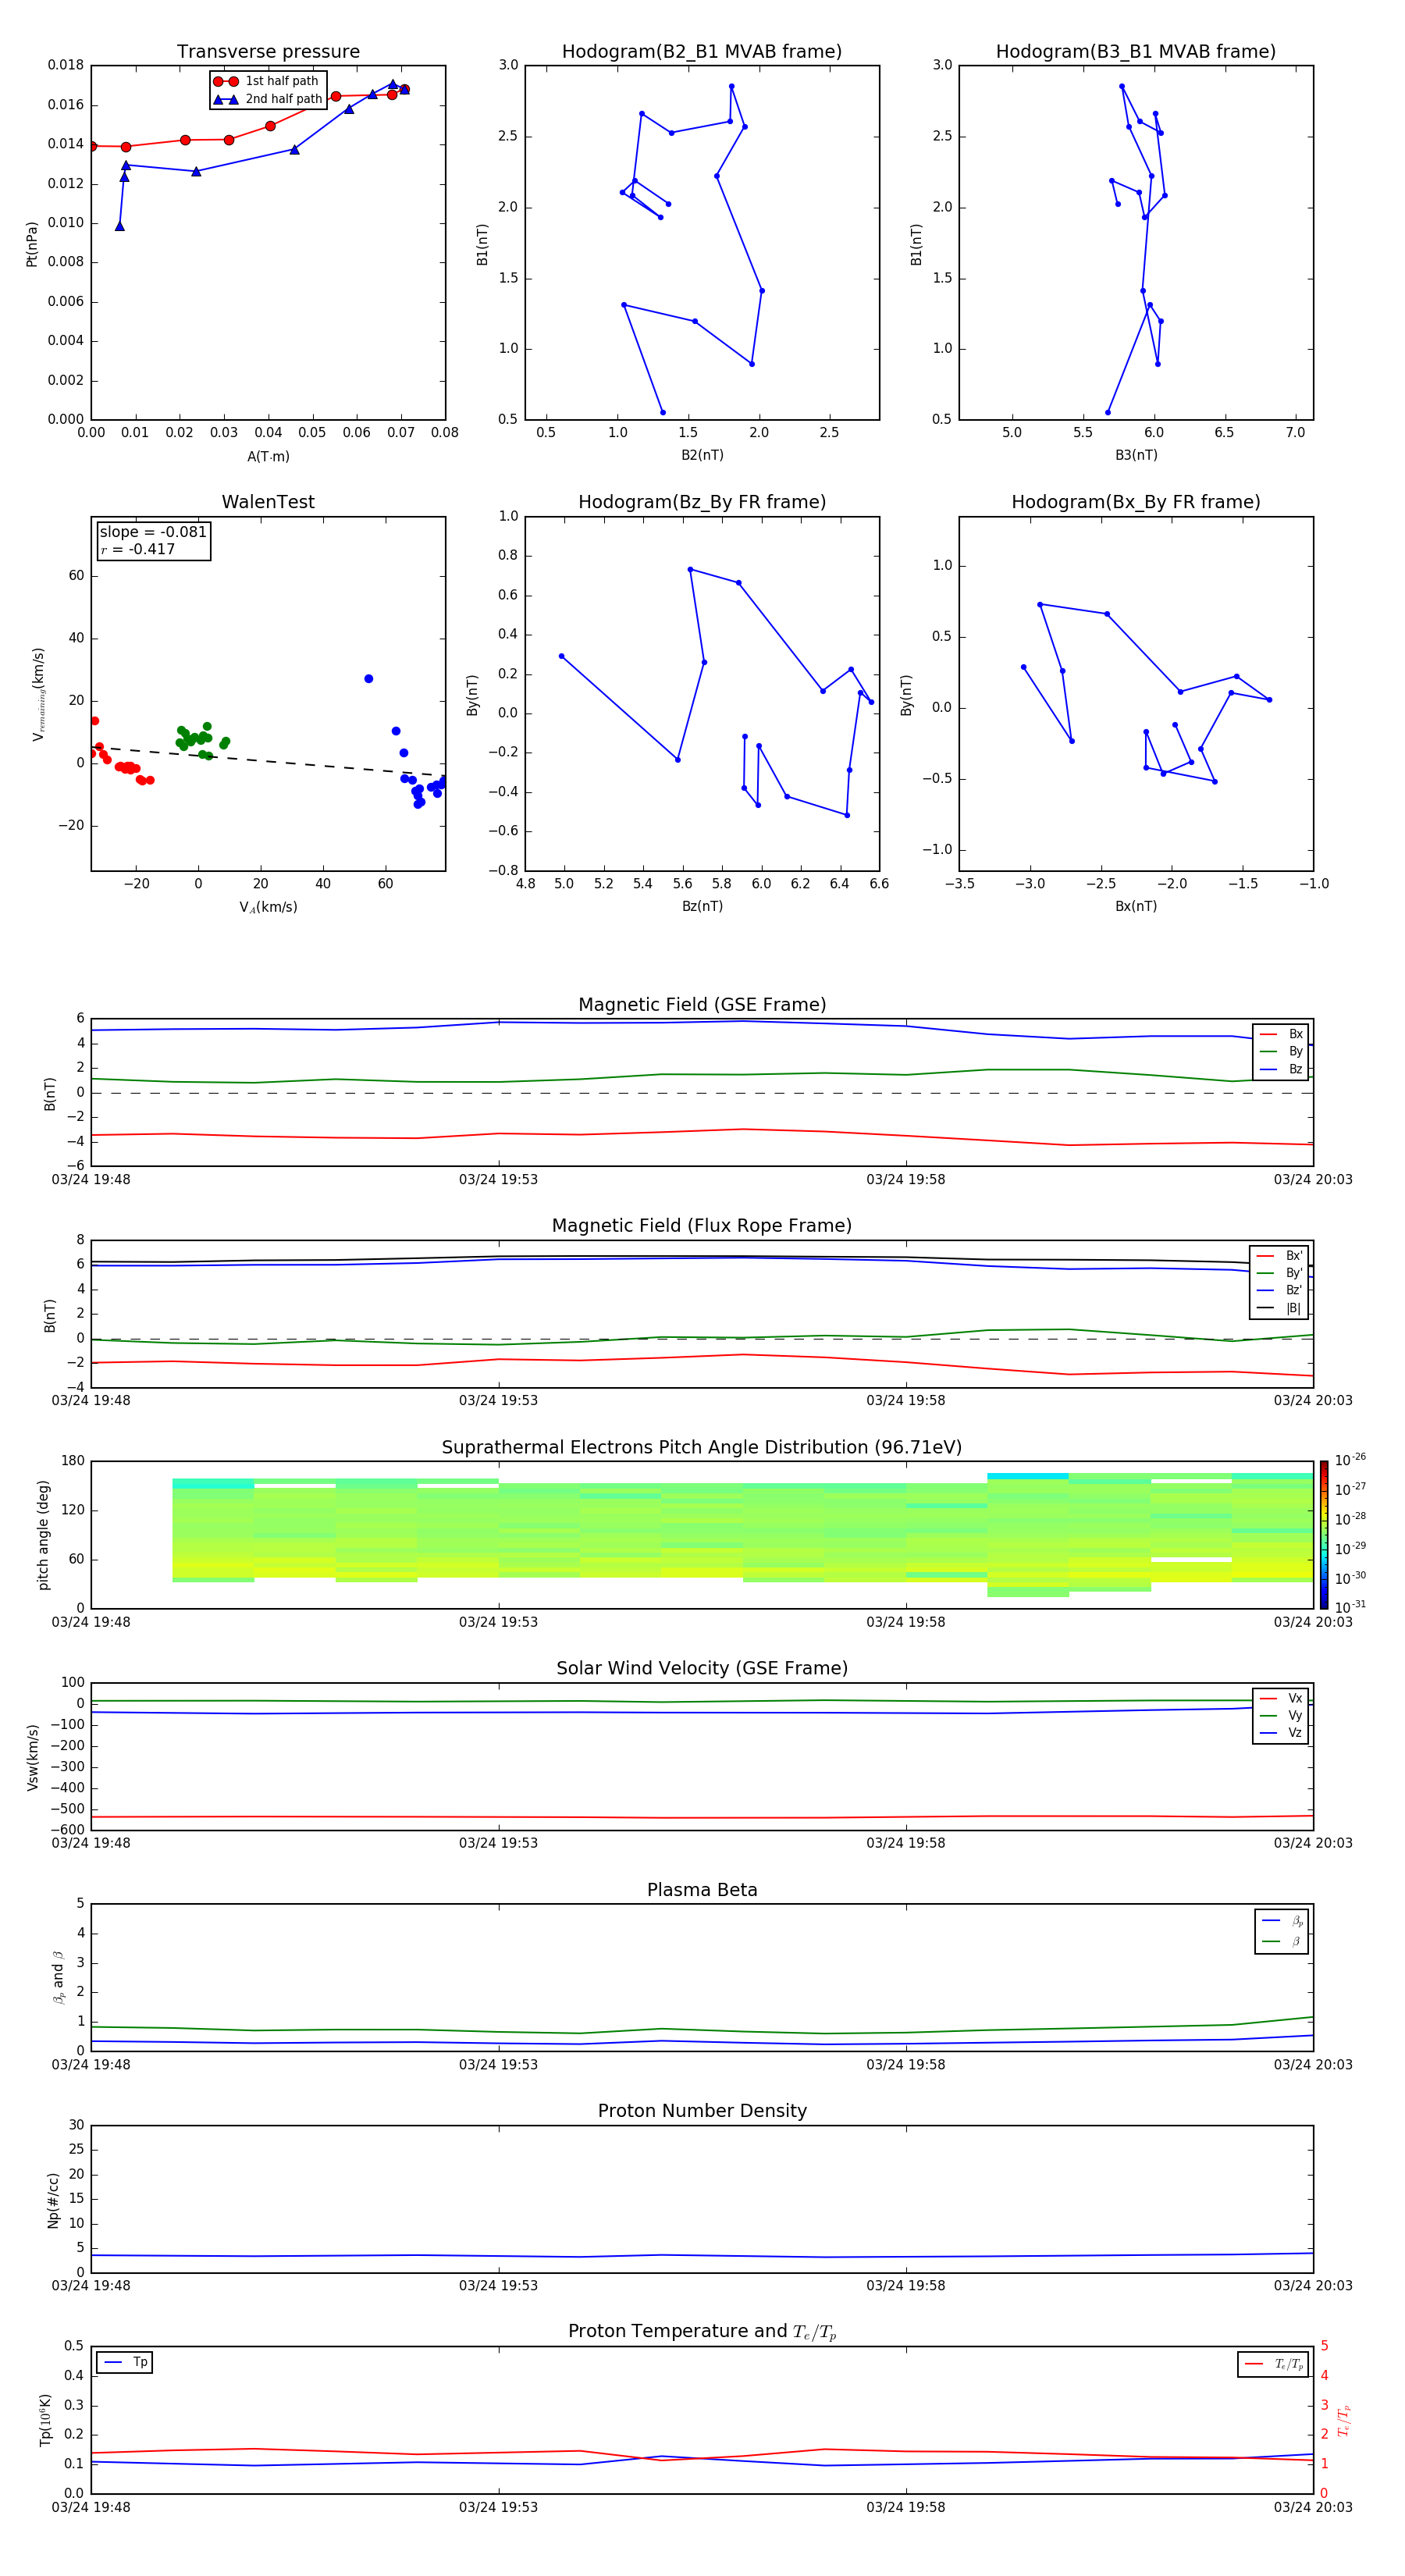Click the 'pitch angle (deg)' axis label
The height and width of the screenshot is (2576, 1405).
[43, 1535]
